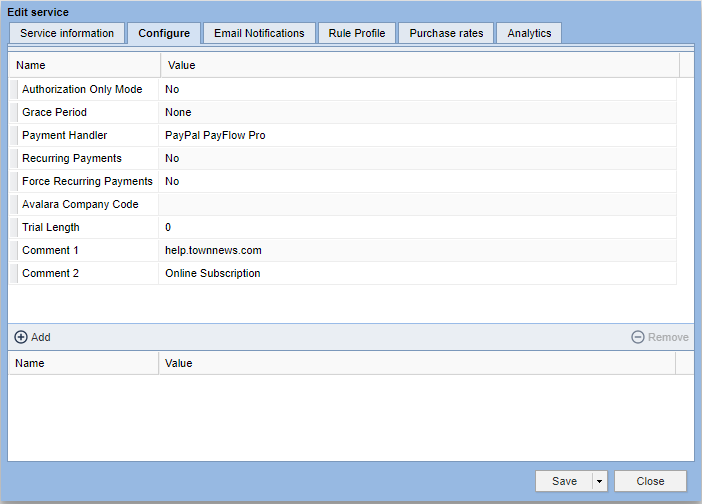The image size is (702, 504).
Task: Click the lower grid Name column header
Action: pos(84,363)
